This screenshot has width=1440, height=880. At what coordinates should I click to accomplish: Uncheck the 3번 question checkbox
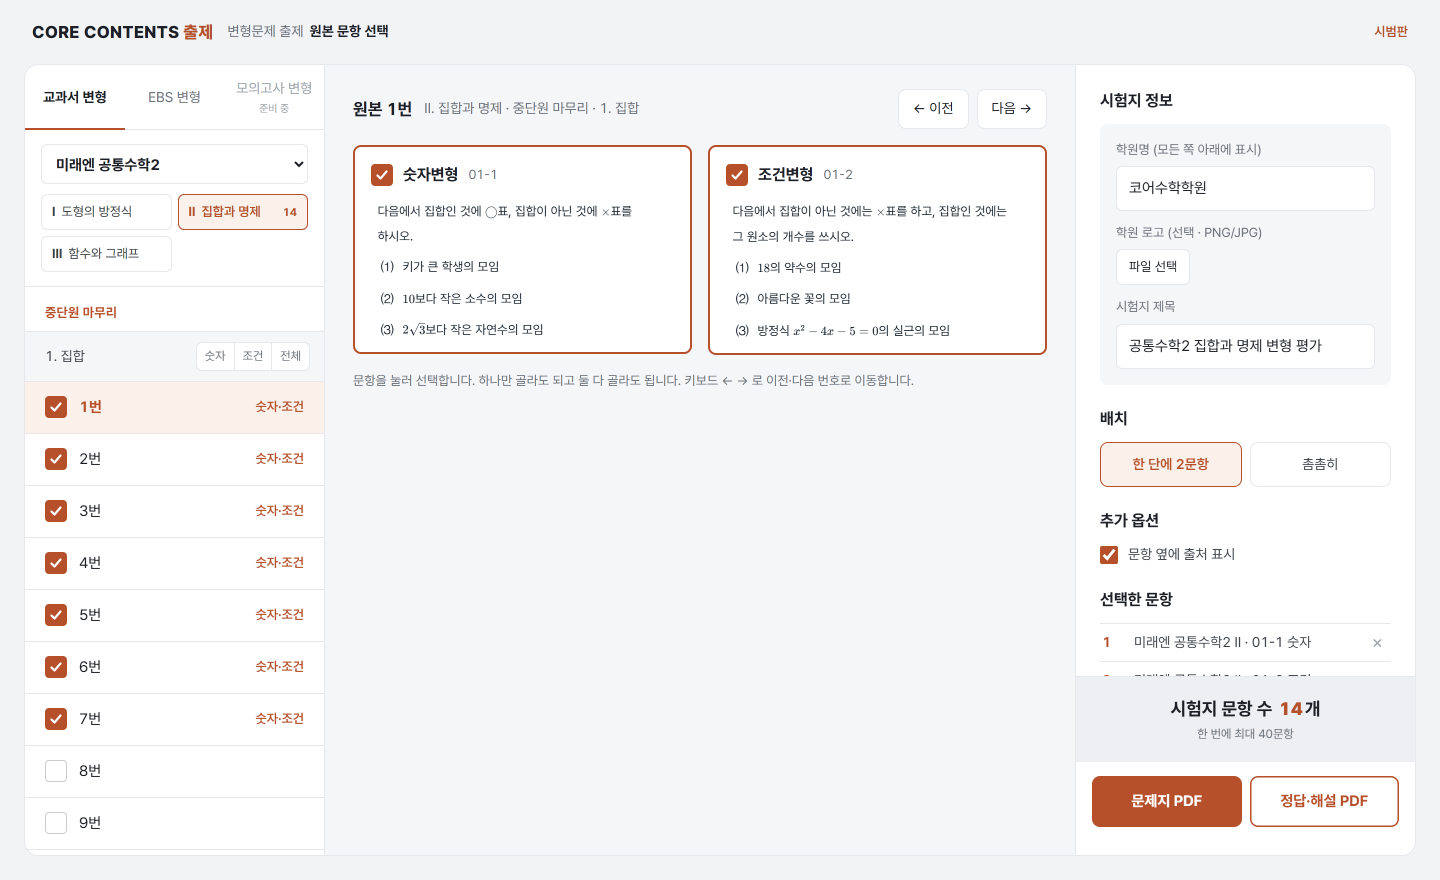[x=56, y=511]
